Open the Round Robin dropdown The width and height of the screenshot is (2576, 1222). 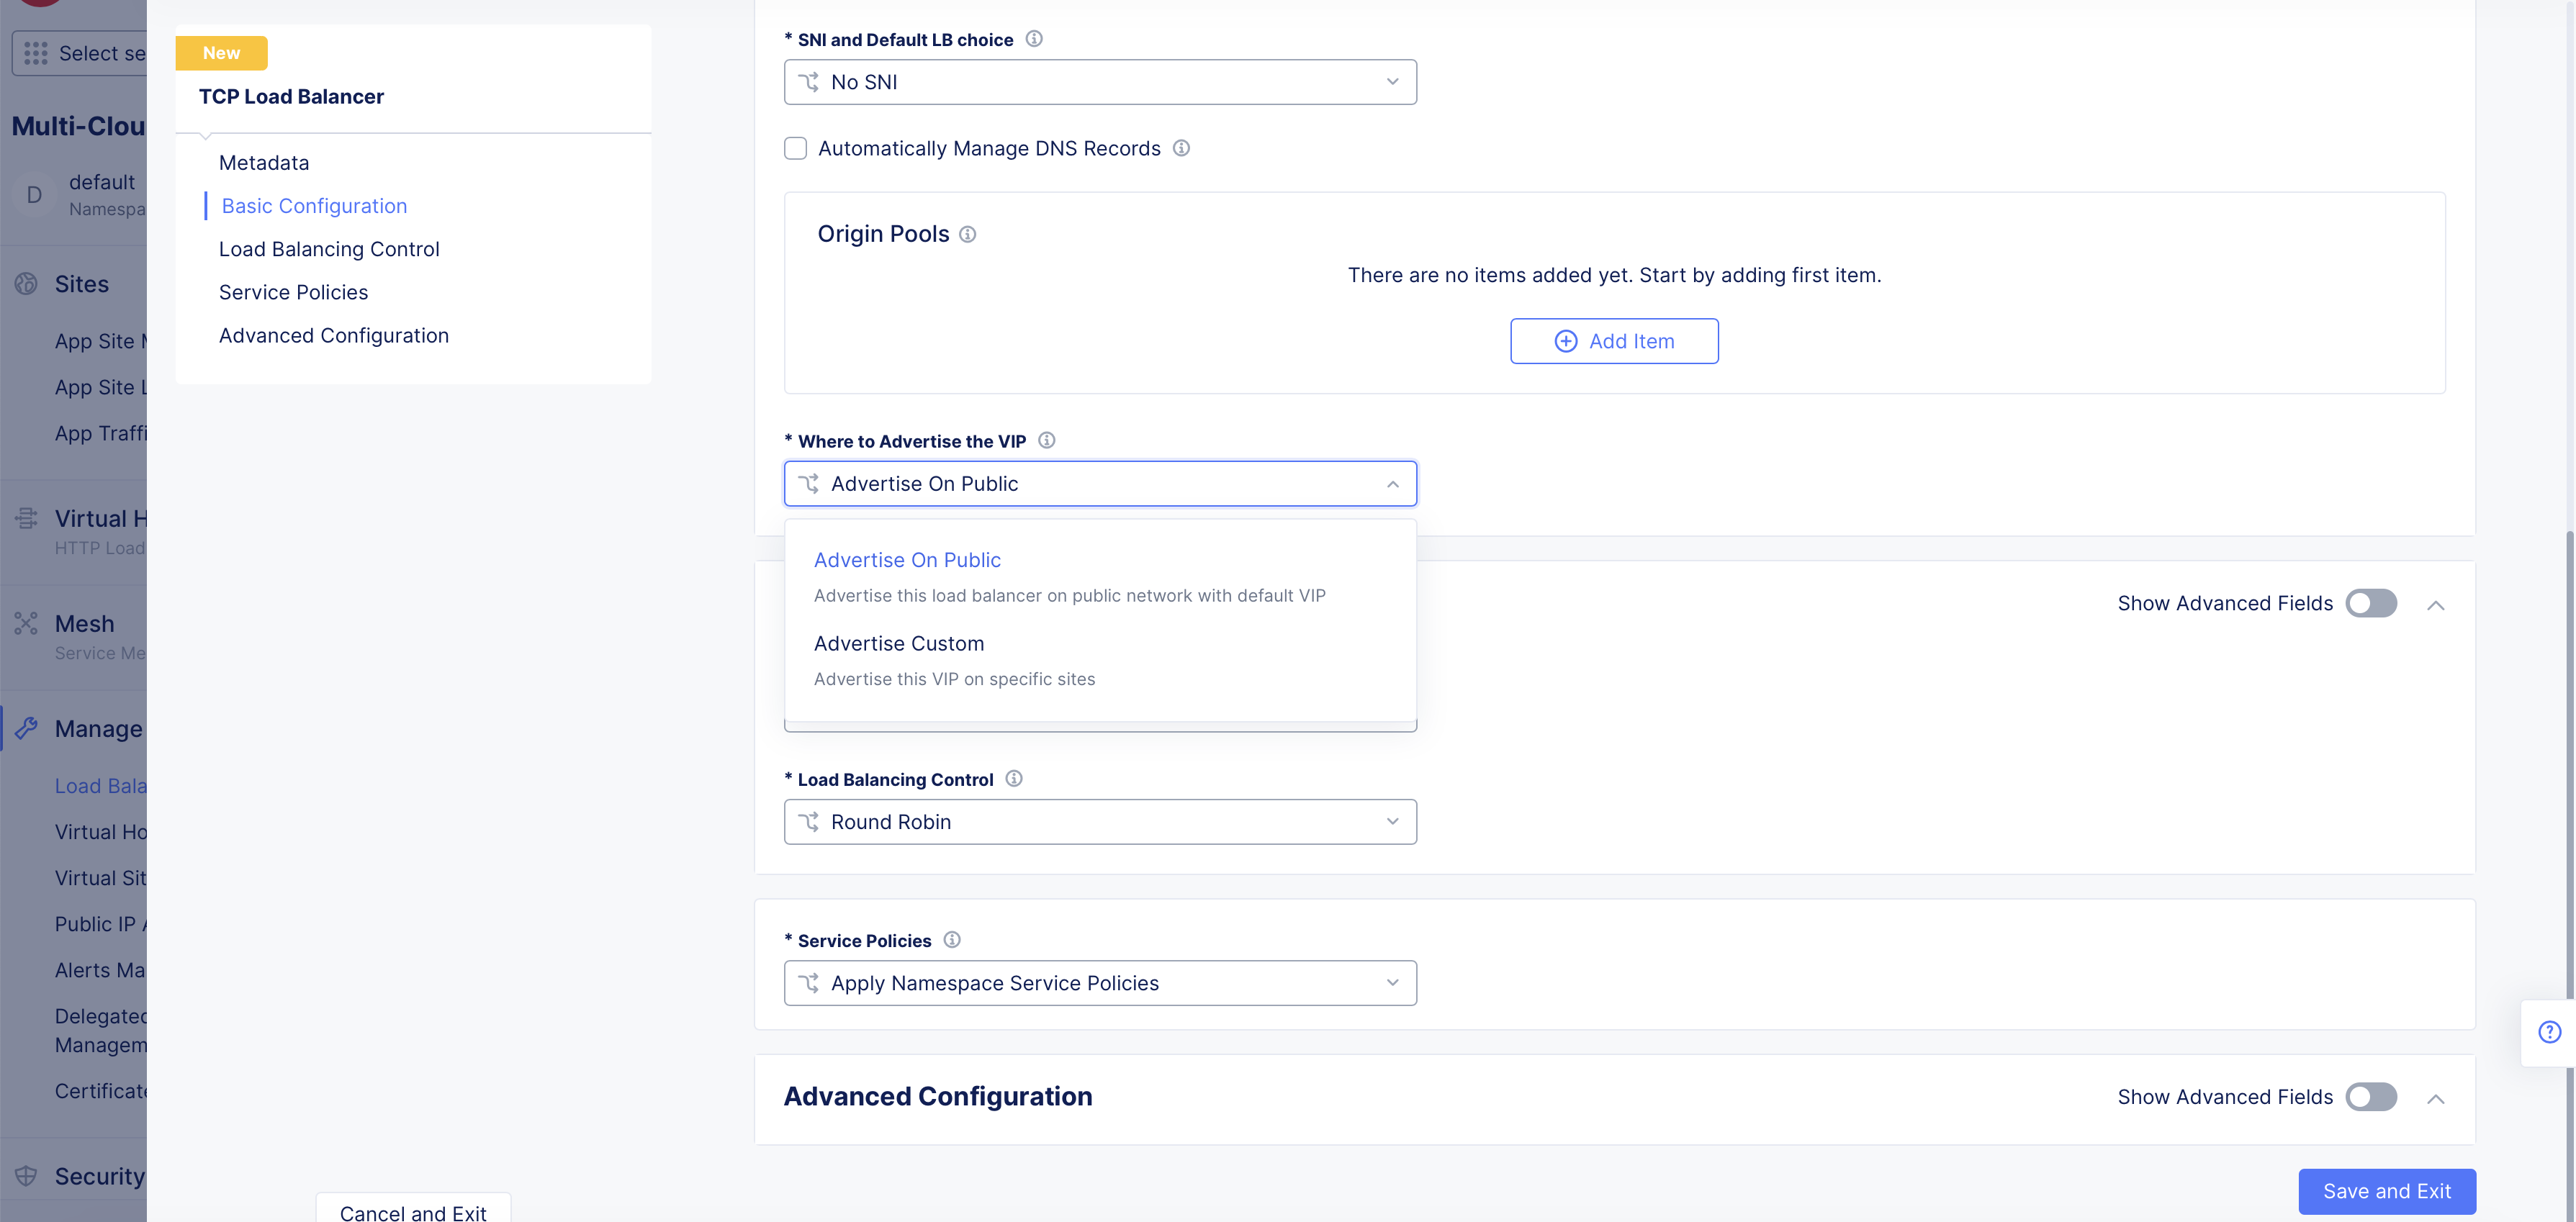click(1099, 822)
